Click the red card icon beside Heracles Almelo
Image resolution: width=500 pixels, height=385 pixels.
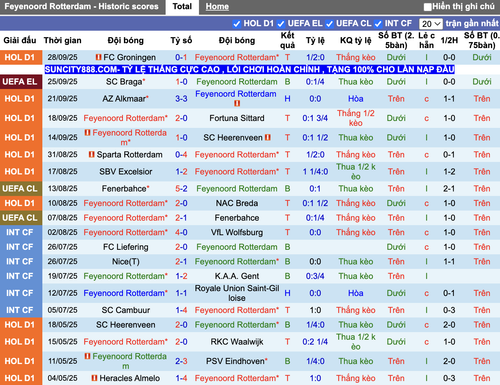coord(94,378)
